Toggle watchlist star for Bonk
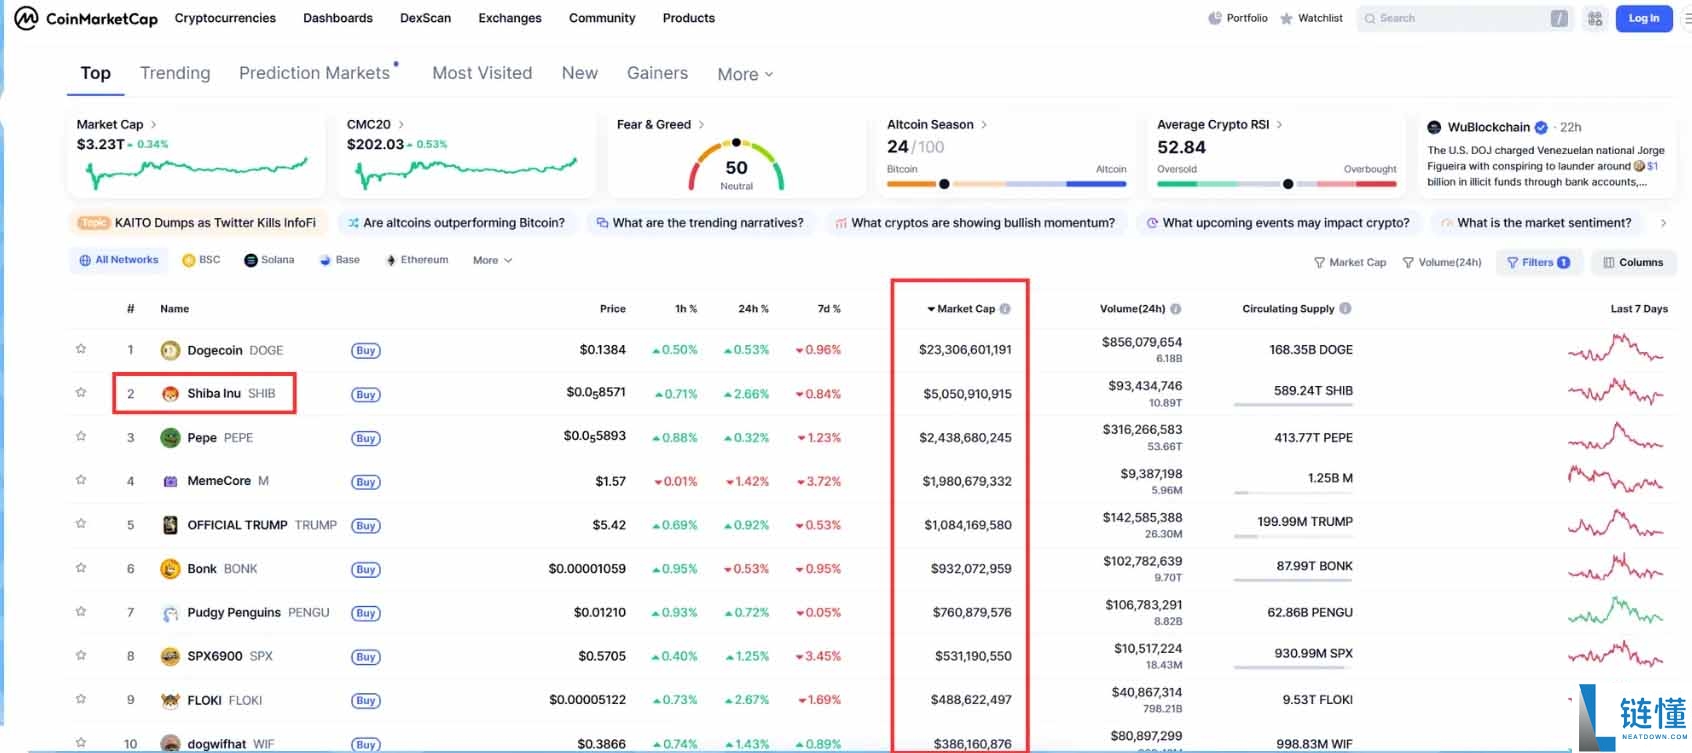This screenshot has width=1692, height=753. 81,568
